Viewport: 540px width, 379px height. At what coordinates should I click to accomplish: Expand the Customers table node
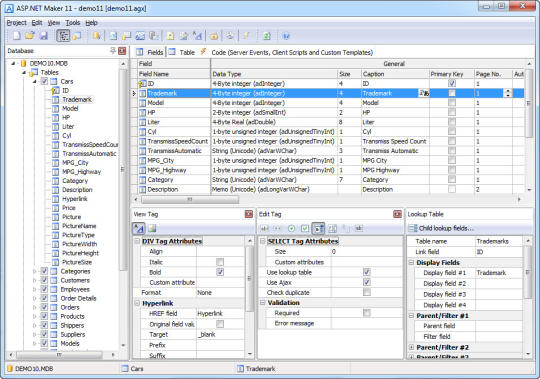[x=34, y=280]
